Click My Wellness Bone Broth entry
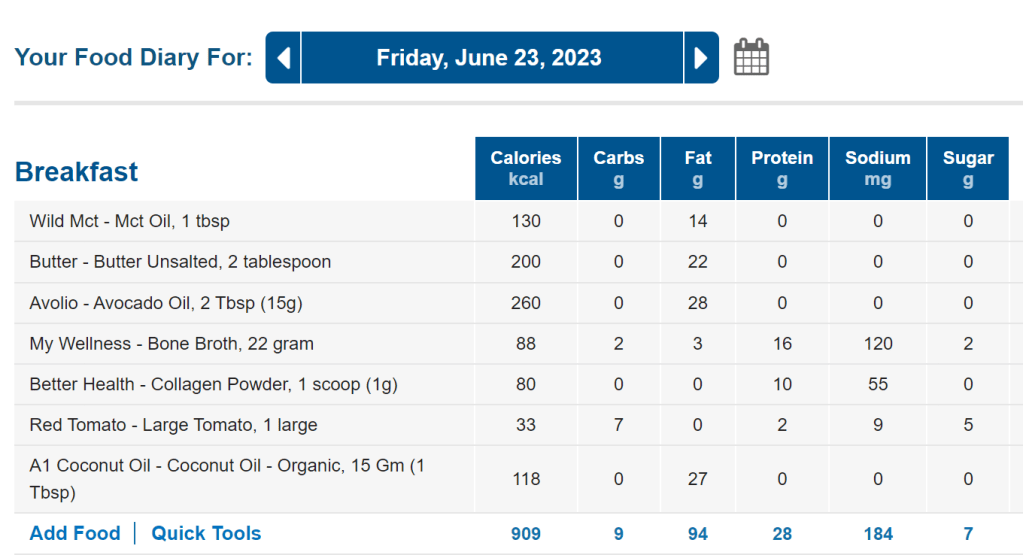This screenshot has height=558, width=1023. click(x=171, y=344)
